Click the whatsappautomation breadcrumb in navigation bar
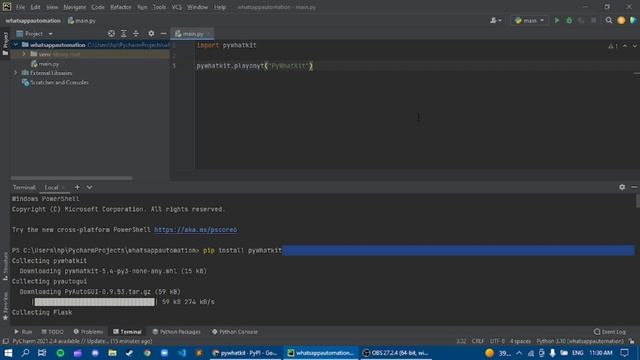640x360 pixels. [33, 21]
